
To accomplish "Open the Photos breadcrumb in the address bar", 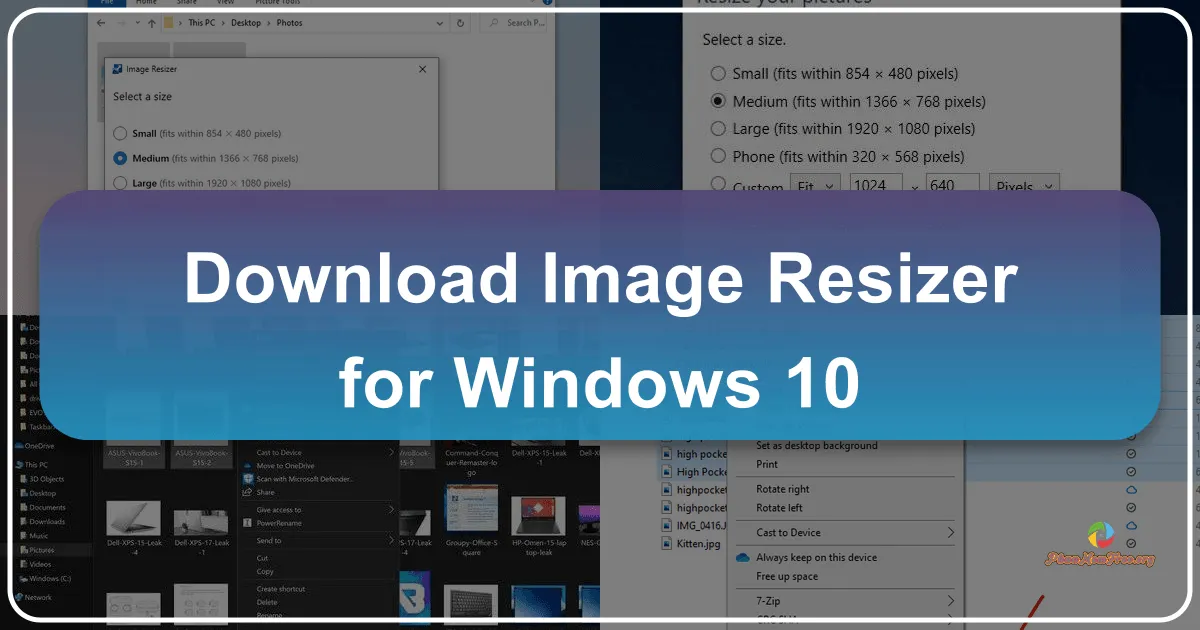I will (289, 23).
